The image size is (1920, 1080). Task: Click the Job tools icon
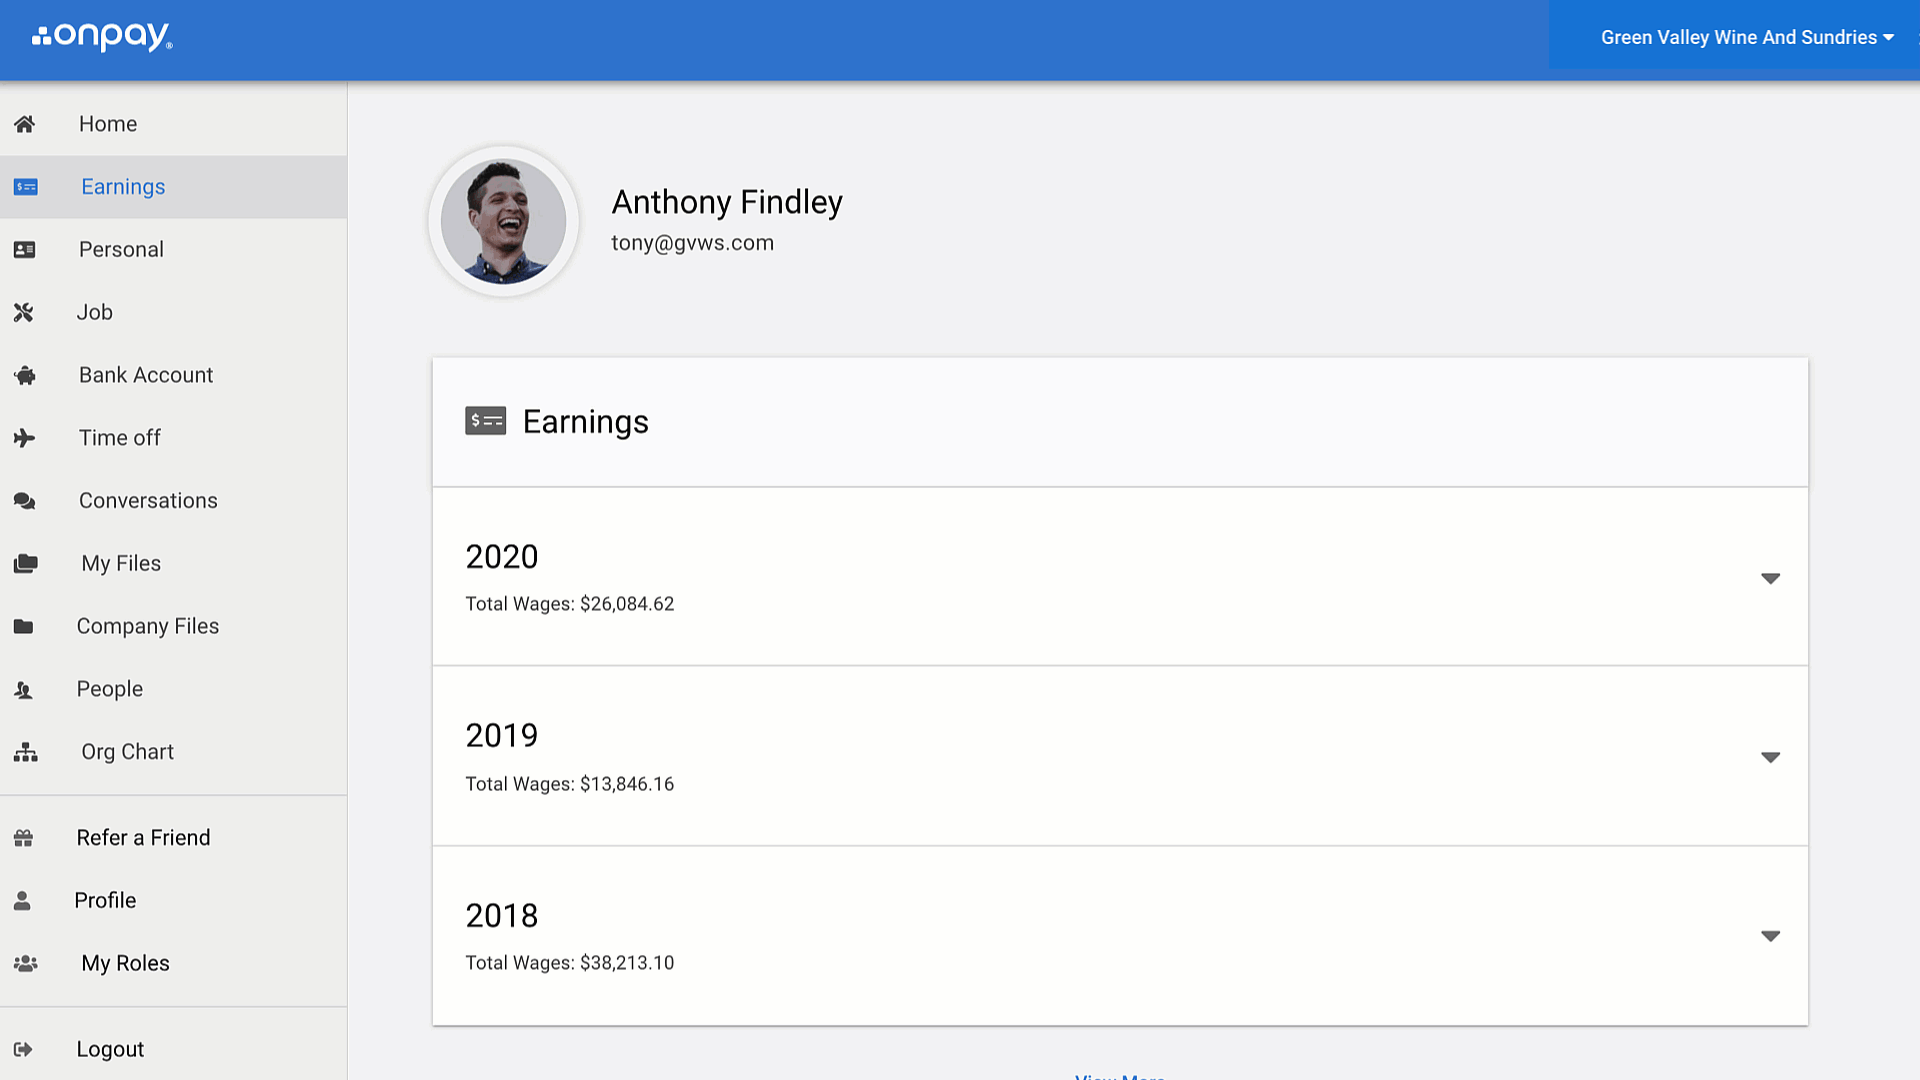click(x=24, y=313)
